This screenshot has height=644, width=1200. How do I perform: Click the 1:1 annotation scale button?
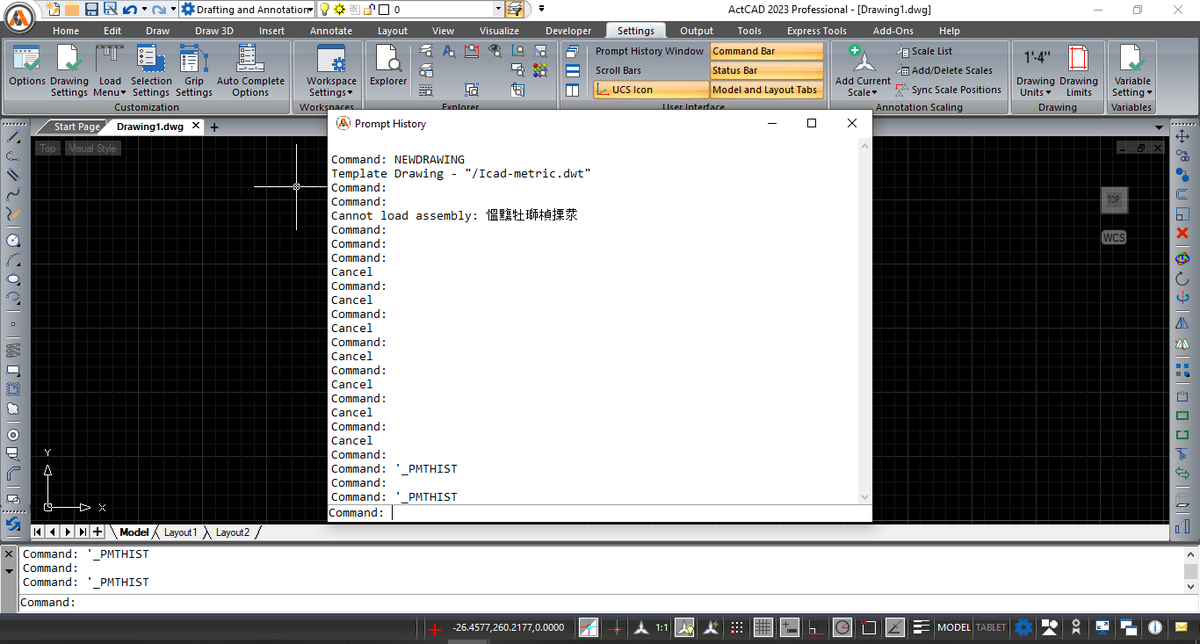tap(662, 627)
